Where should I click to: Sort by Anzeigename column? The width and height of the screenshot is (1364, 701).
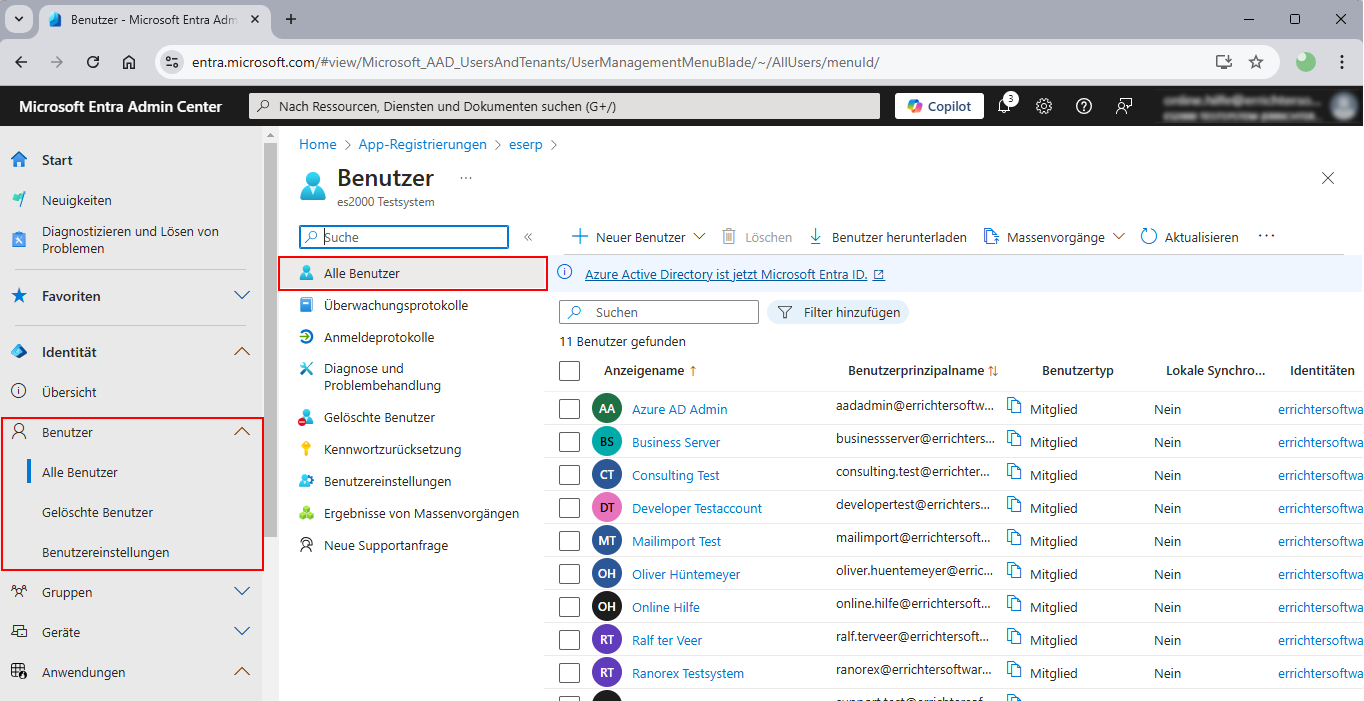coord(650,370)
